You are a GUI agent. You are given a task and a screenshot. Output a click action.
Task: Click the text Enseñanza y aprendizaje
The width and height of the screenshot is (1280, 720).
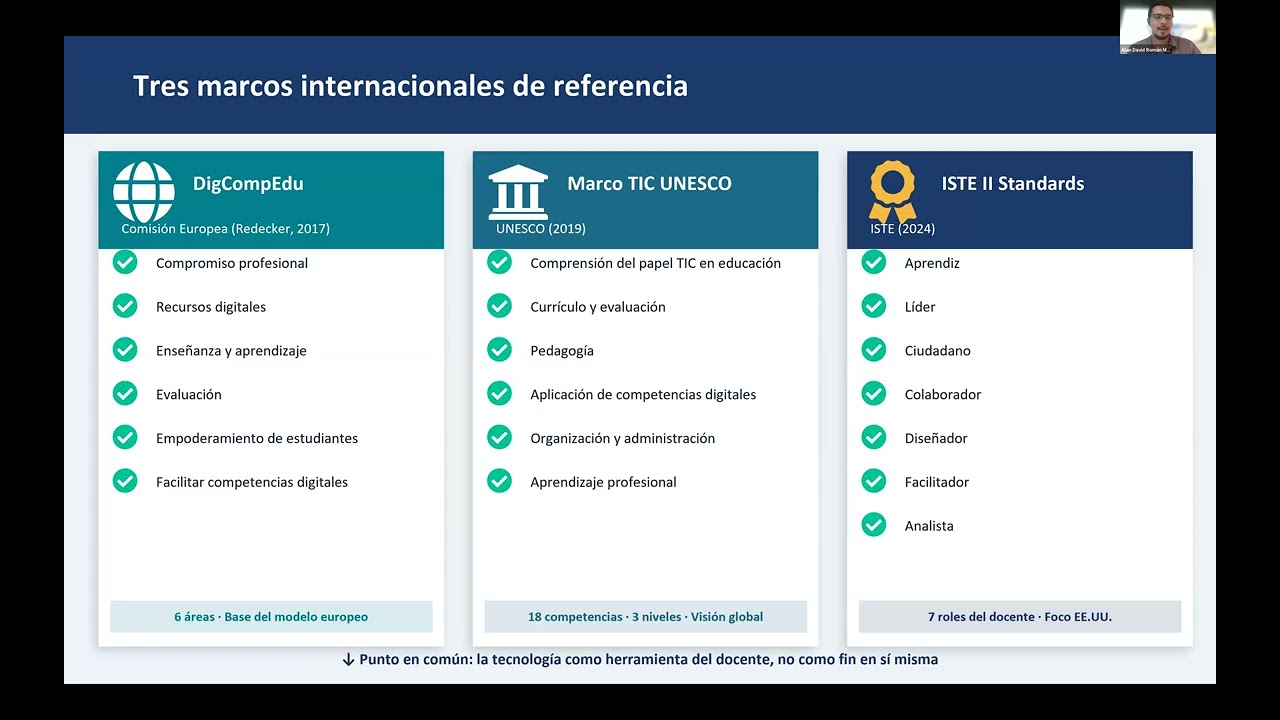[x=231, y=351]
